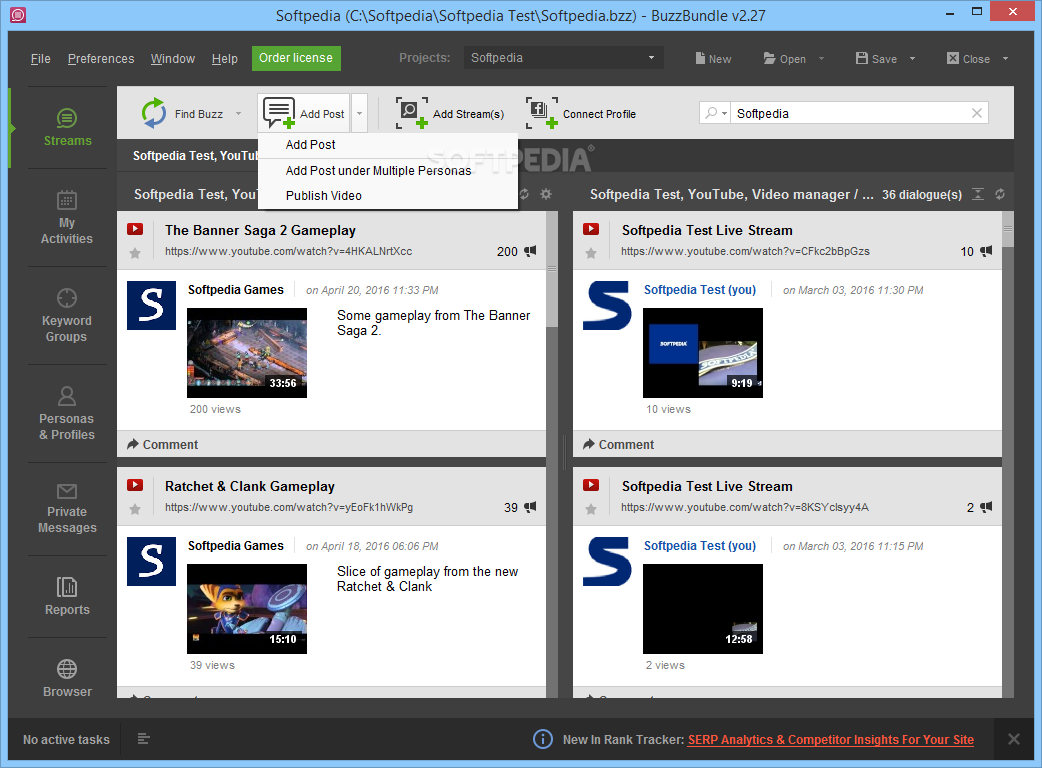Viewport: 1042px width, 768px height.
Task: Choose Add Post under Multiple Personas
Action: [388, 171]
